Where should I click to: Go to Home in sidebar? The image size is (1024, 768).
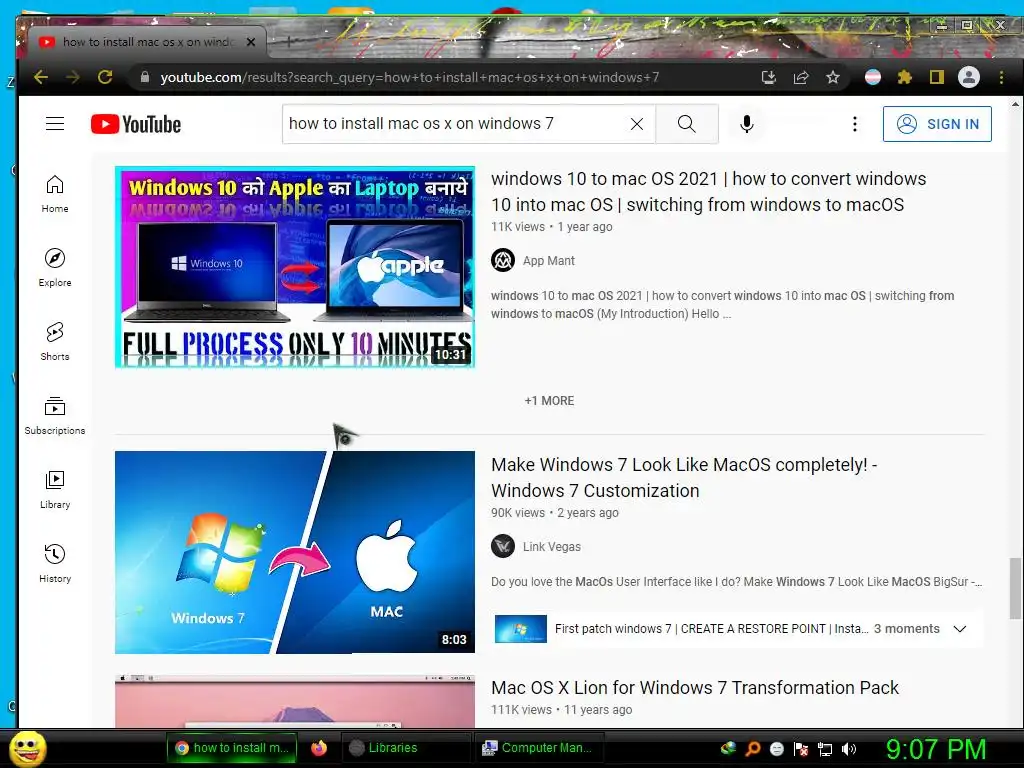tap(55, 194)
